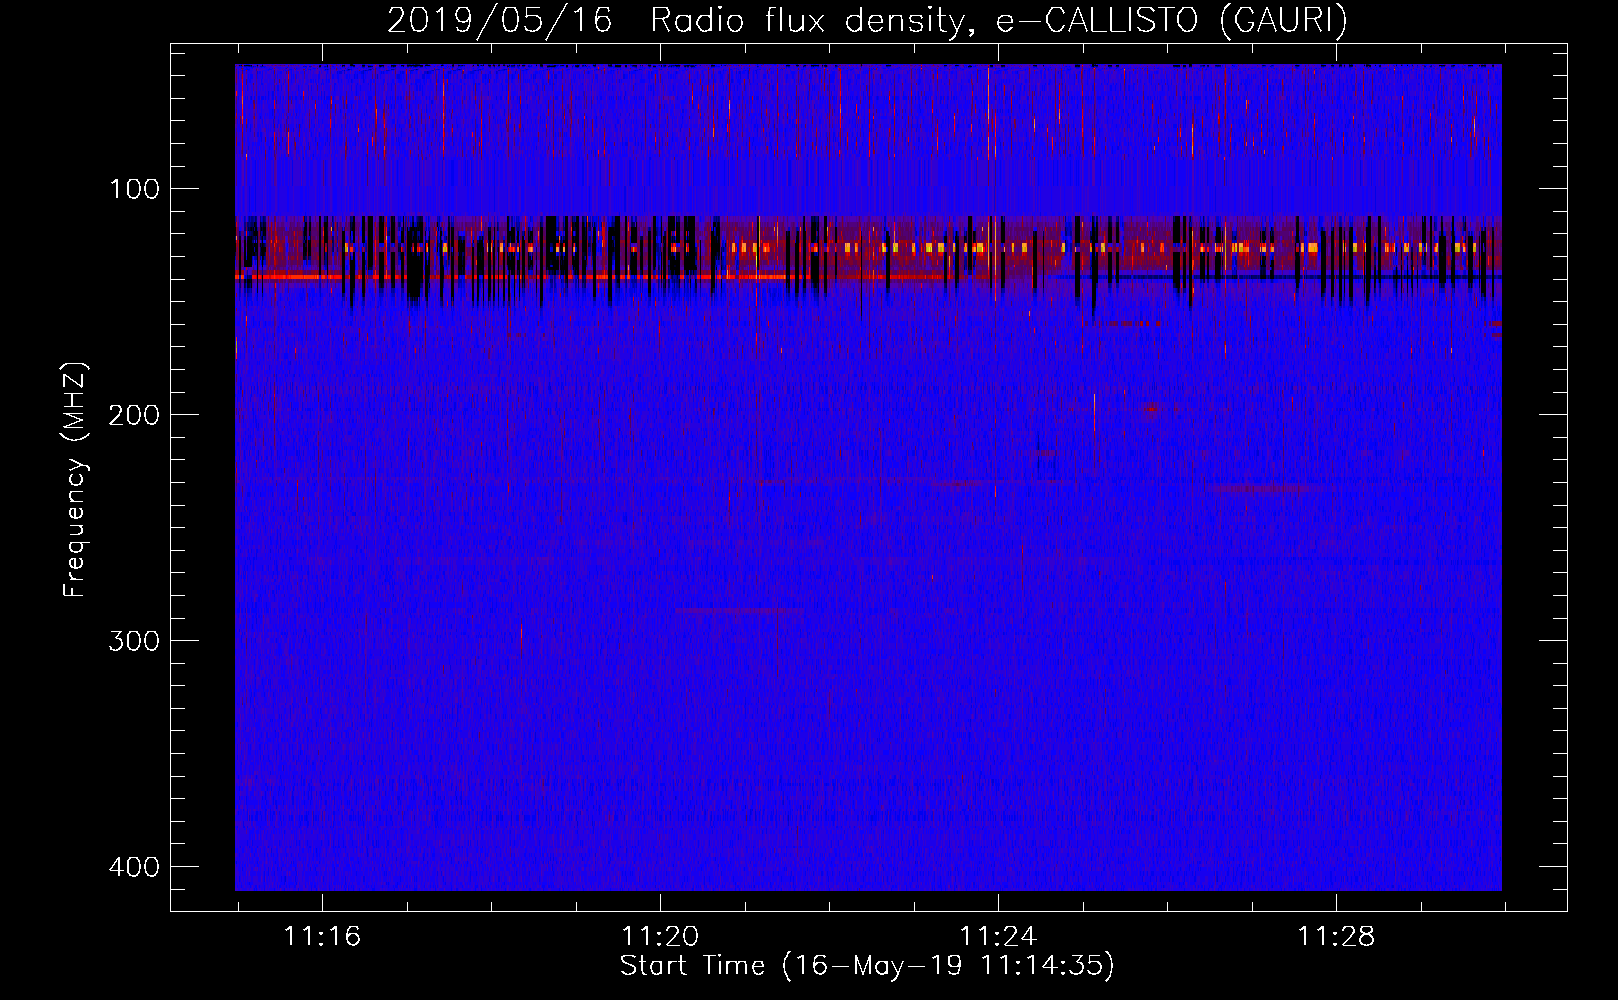Select the 300 frequency axis label
The image size is (1618, 1000).
134,641
